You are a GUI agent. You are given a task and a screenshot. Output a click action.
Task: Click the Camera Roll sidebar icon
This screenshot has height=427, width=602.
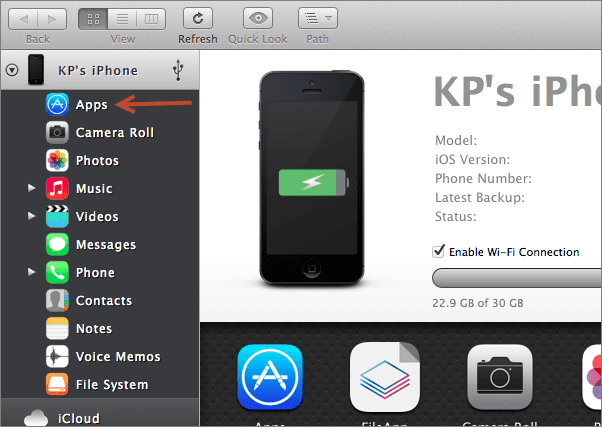coord(57,132)
